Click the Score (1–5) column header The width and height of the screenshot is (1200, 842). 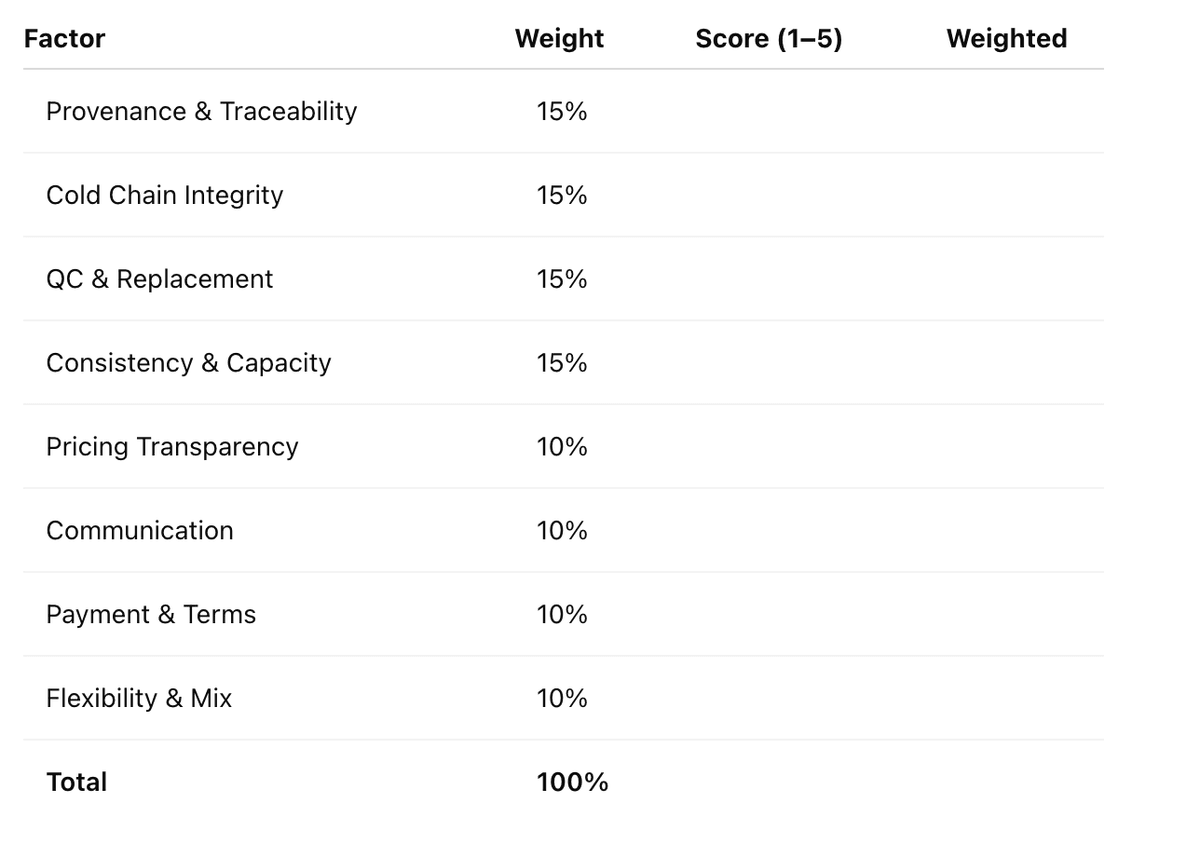pyautogui.click(x=768, y=39)
